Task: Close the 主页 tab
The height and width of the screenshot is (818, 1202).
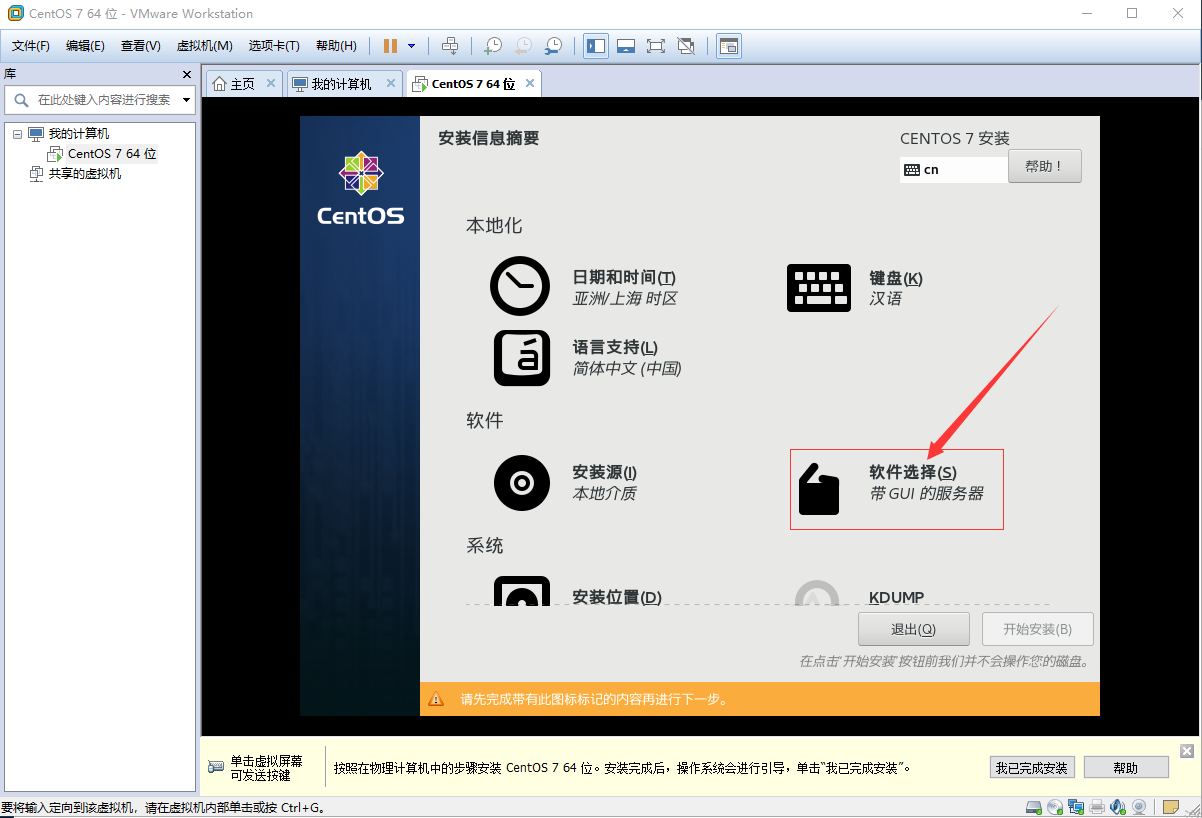Action: point(271,83)
